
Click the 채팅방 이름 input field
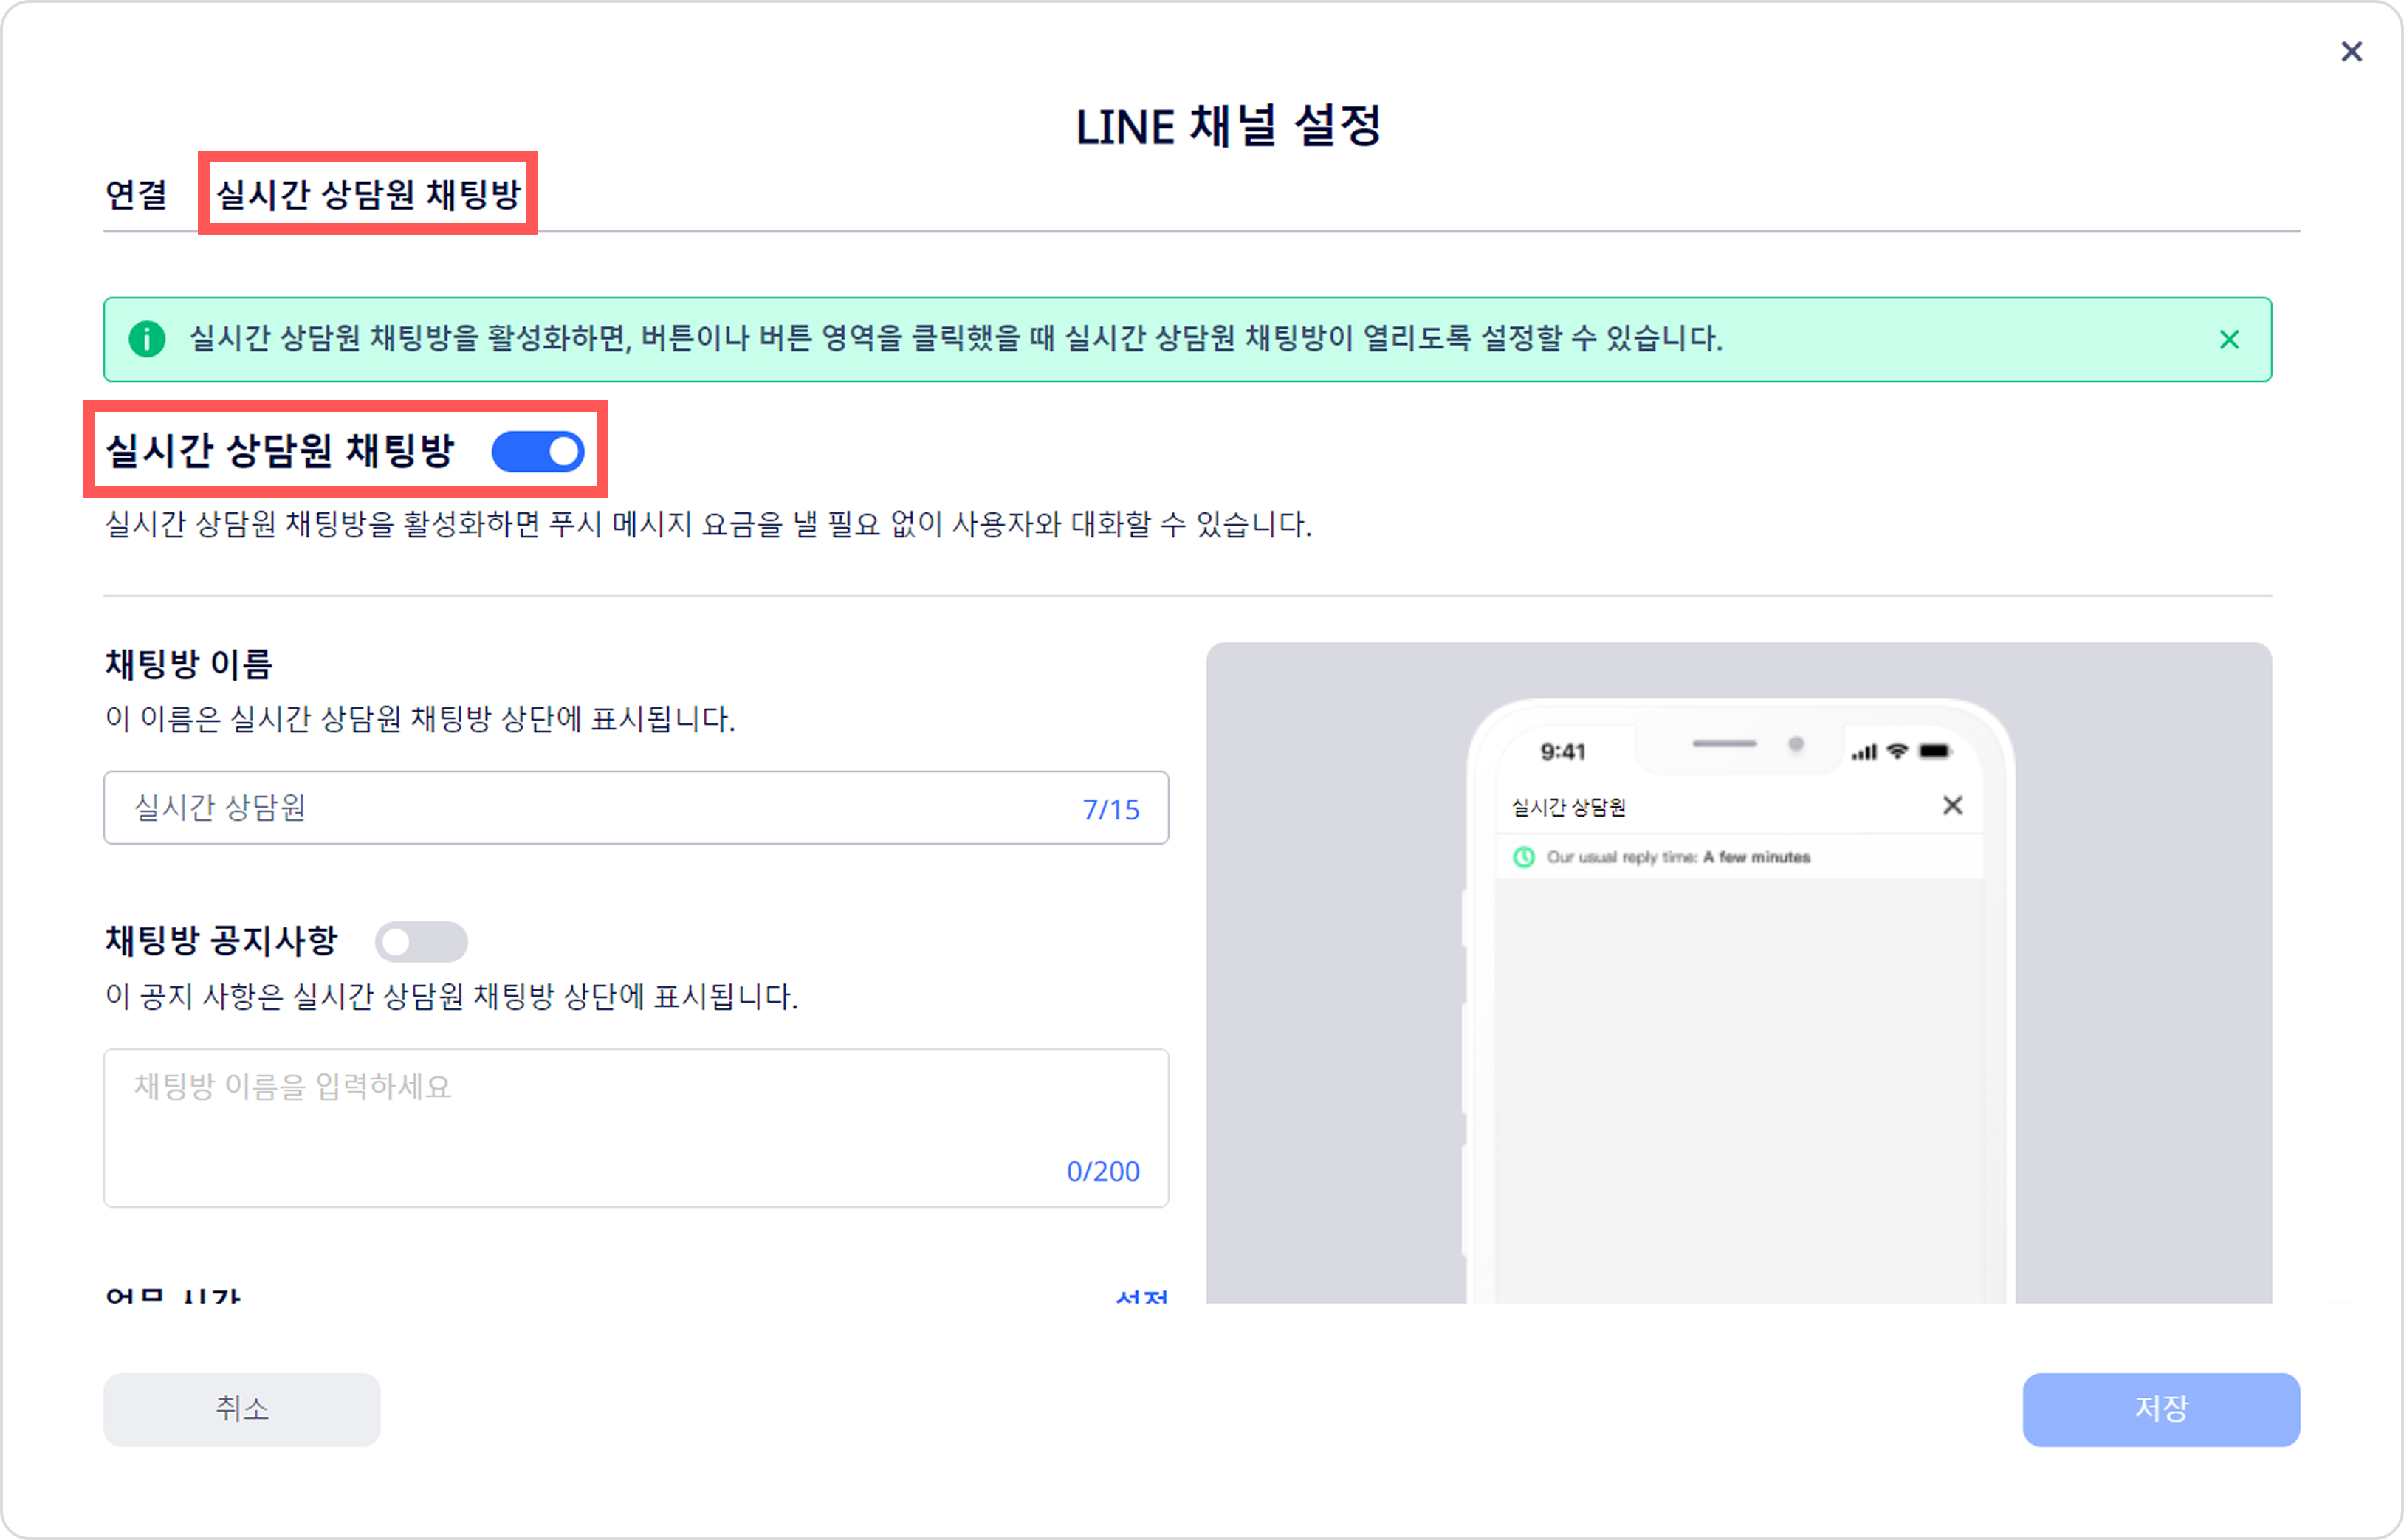point(636,808)
